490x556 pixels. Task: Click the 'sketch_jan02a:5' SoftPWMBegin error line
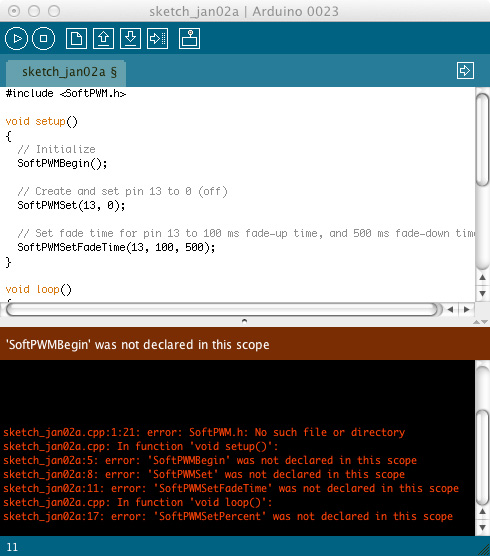click(x=210, y=460)
